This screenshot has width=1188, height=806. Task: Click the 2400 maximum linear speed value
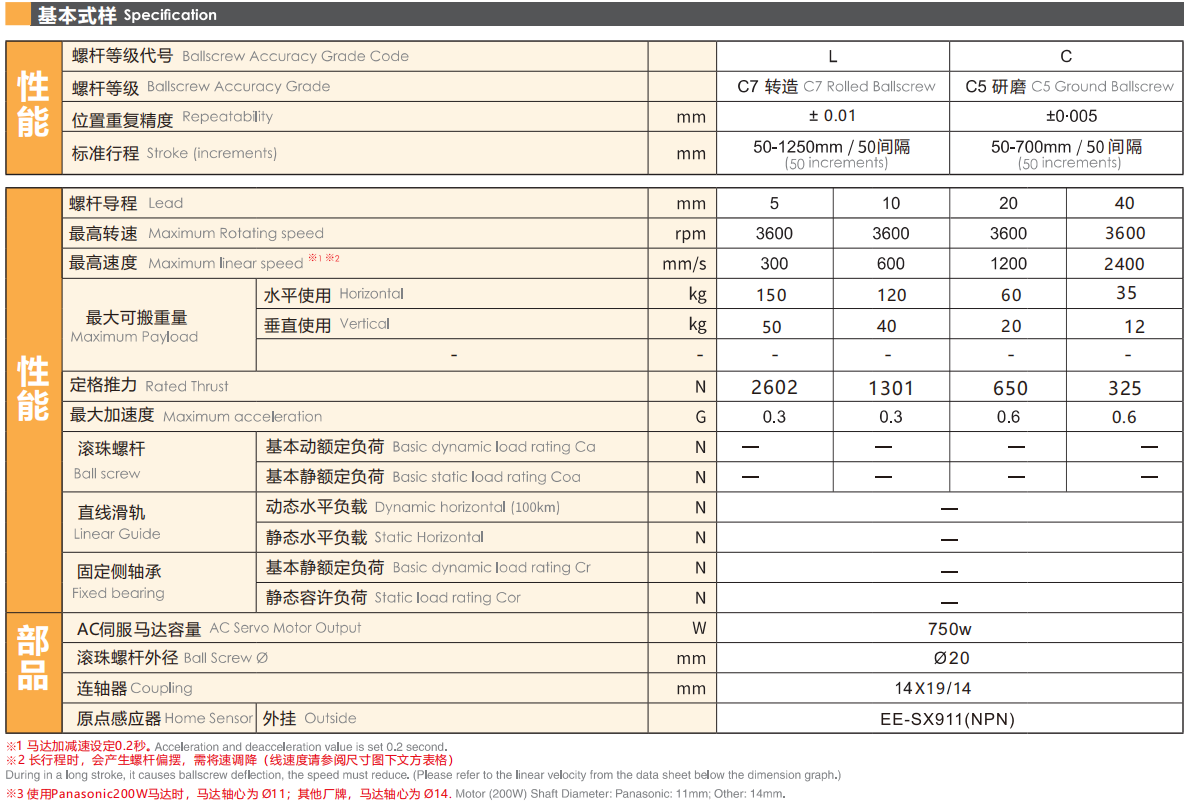point(1124,264)
